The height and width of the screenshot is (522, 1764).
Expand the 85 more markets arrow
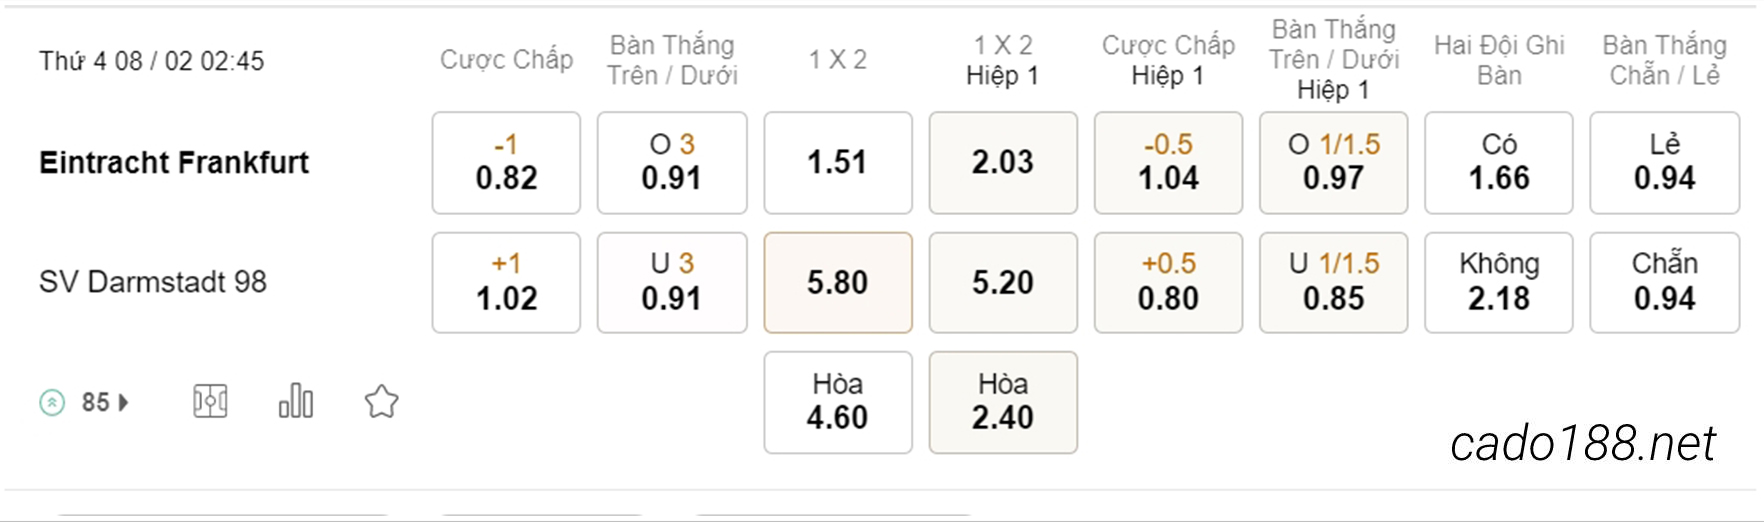(124, 402)
